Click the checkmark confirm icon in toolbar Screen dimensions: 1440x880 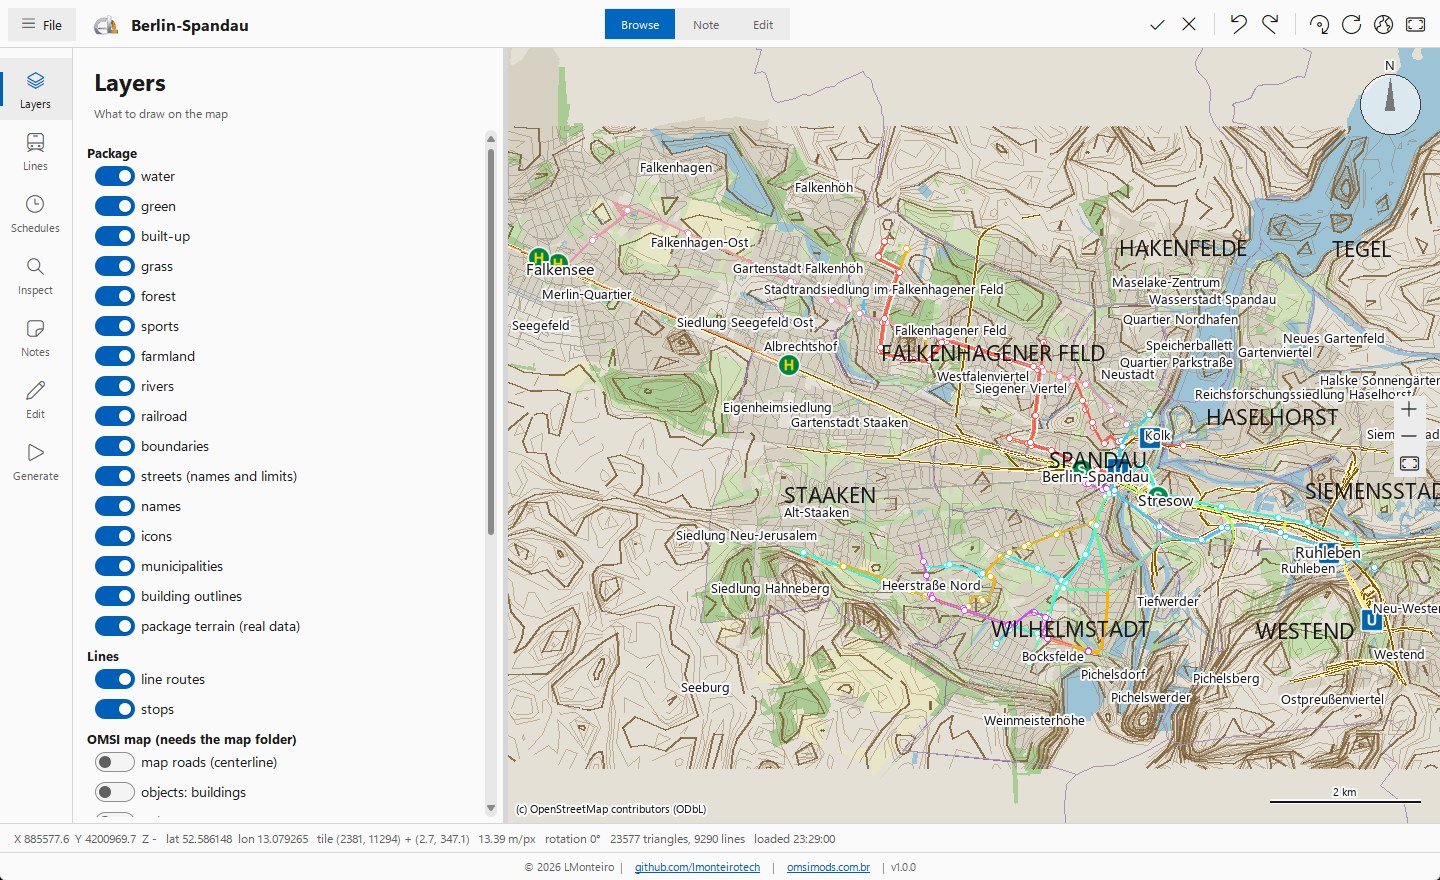(x=1157, y=24)
